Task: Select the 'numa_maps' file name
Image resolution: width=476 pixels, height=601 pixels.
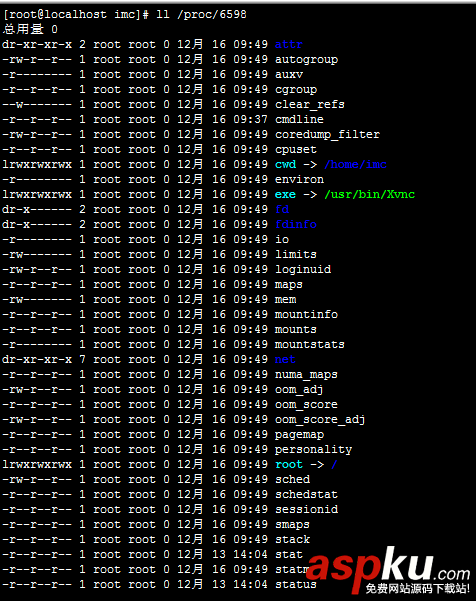Action: pos(306,374)
